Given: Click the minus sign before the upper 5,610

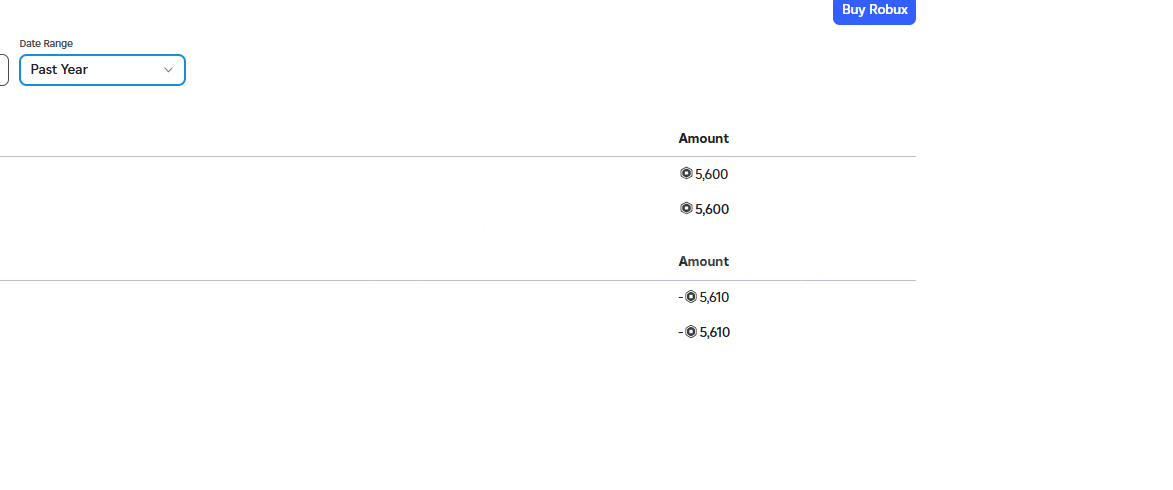Looking at the screenshot, I should click(681, 297).
